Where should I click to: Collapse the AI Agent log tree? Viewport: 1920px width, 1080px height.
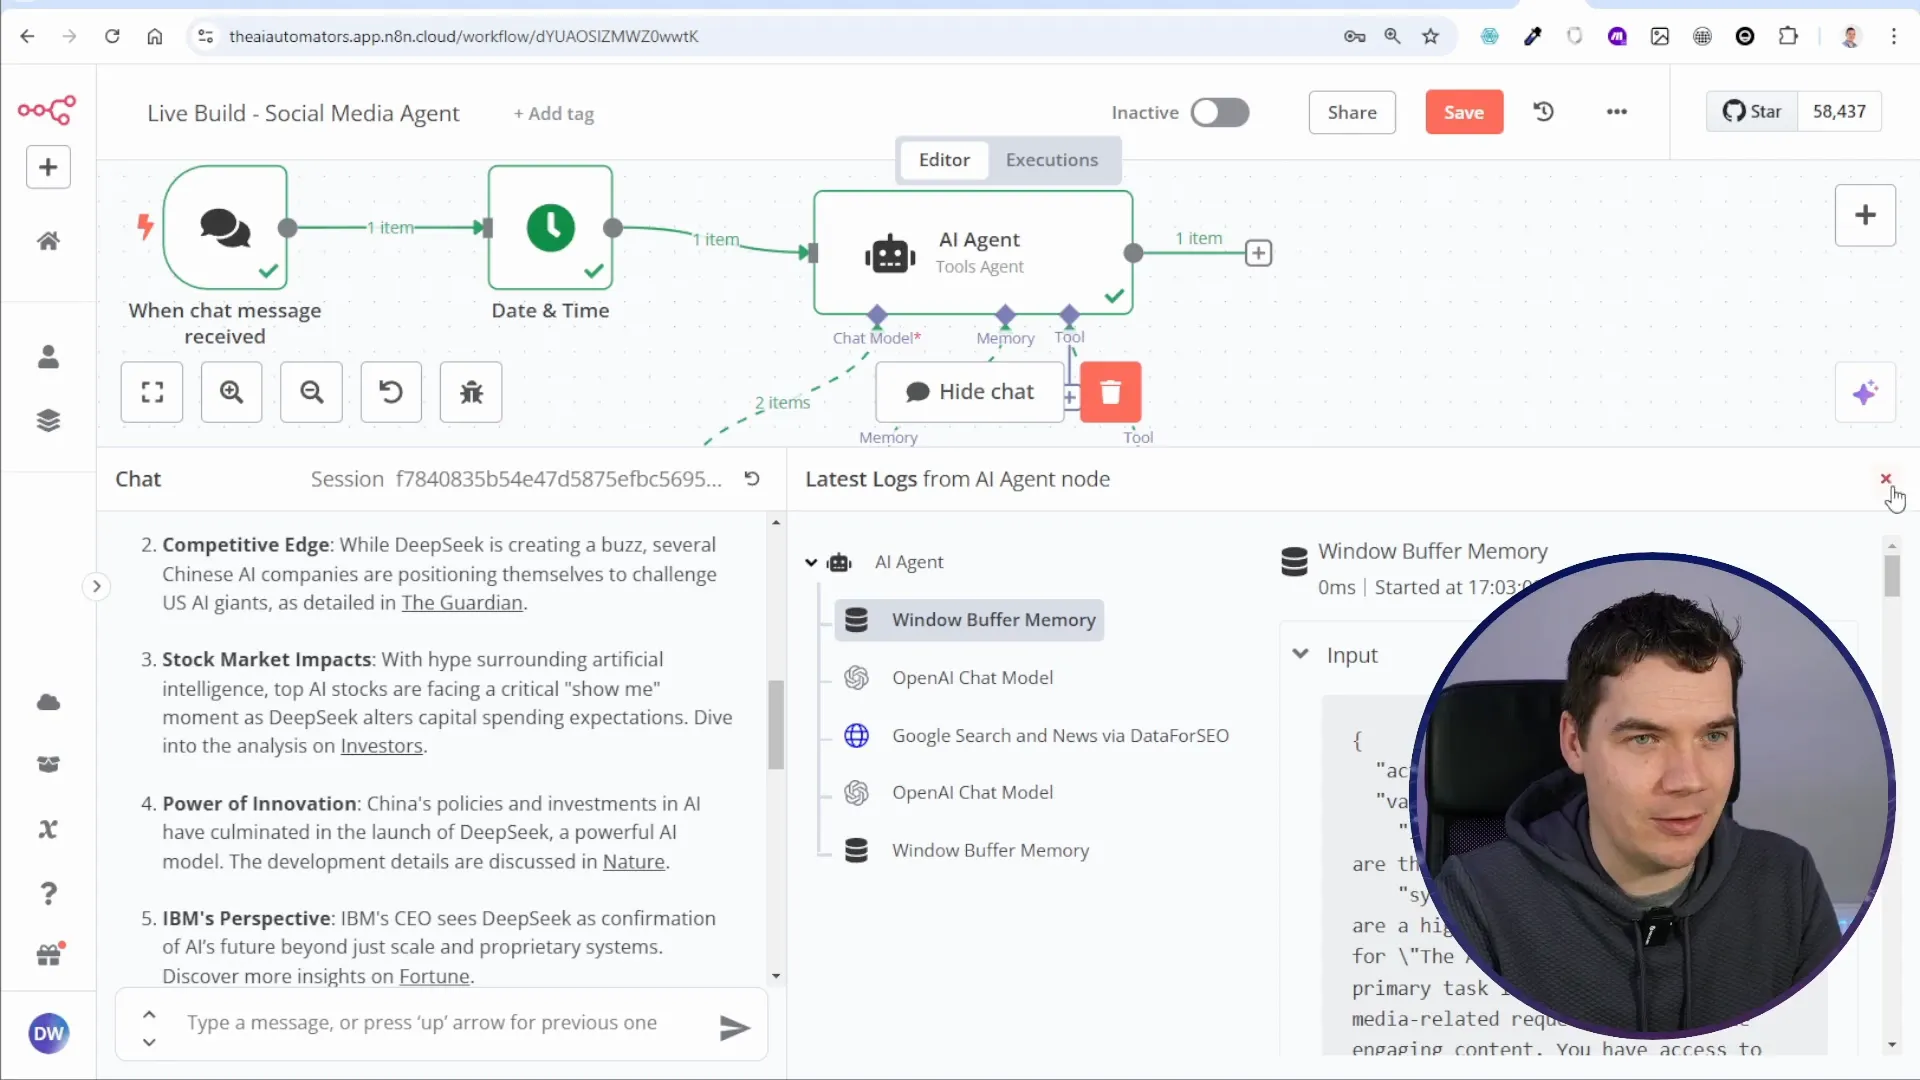(811, 562)
